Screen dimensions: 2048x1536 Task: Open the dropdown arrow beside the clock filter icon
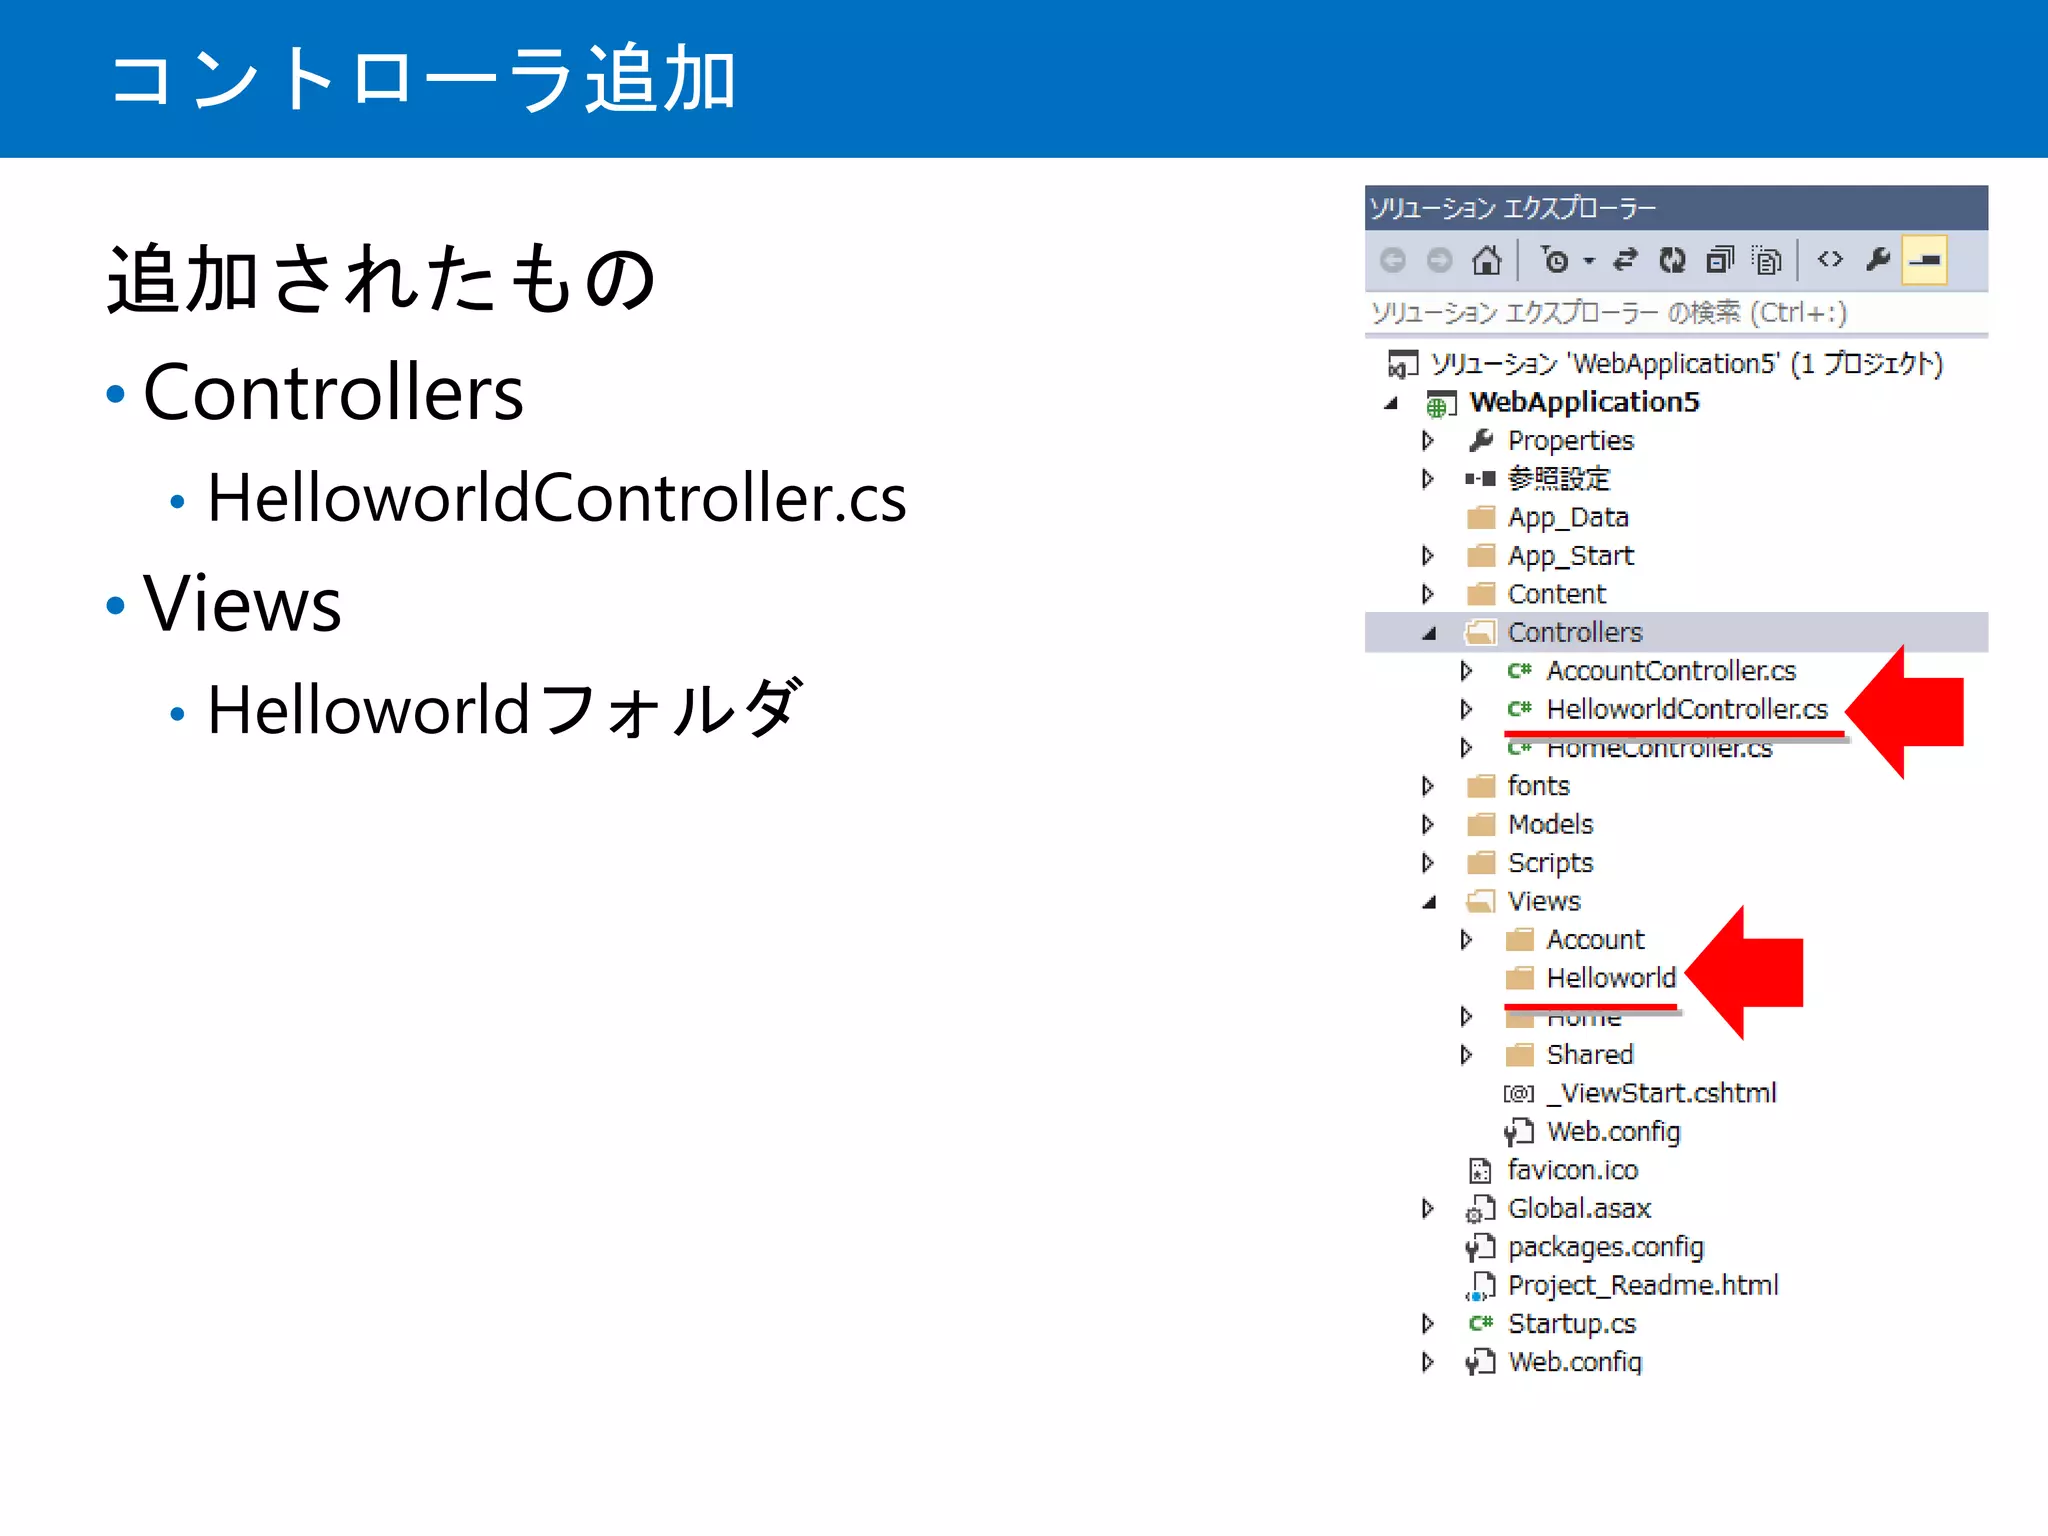pyautogui.click(x=1589, y=262)
